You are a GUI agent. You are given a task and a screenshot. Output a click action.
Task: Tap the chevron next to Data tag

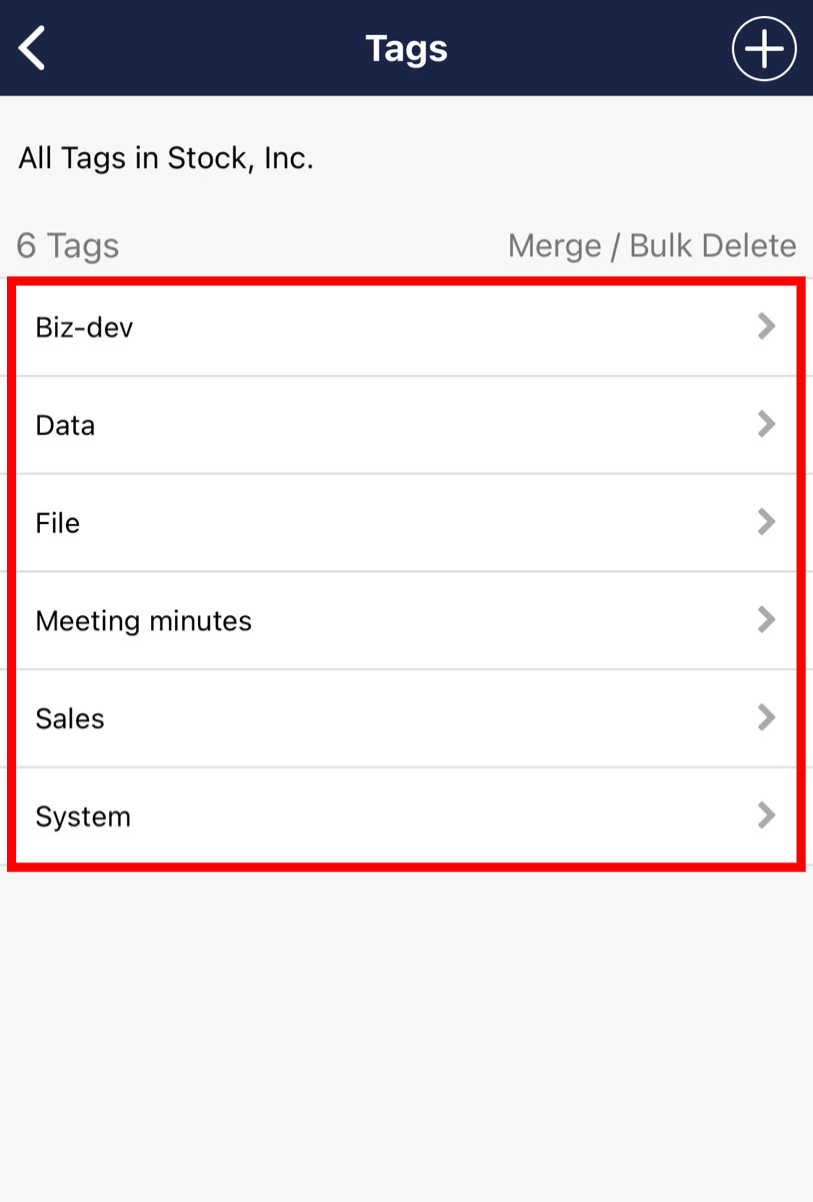click(767, 423)
